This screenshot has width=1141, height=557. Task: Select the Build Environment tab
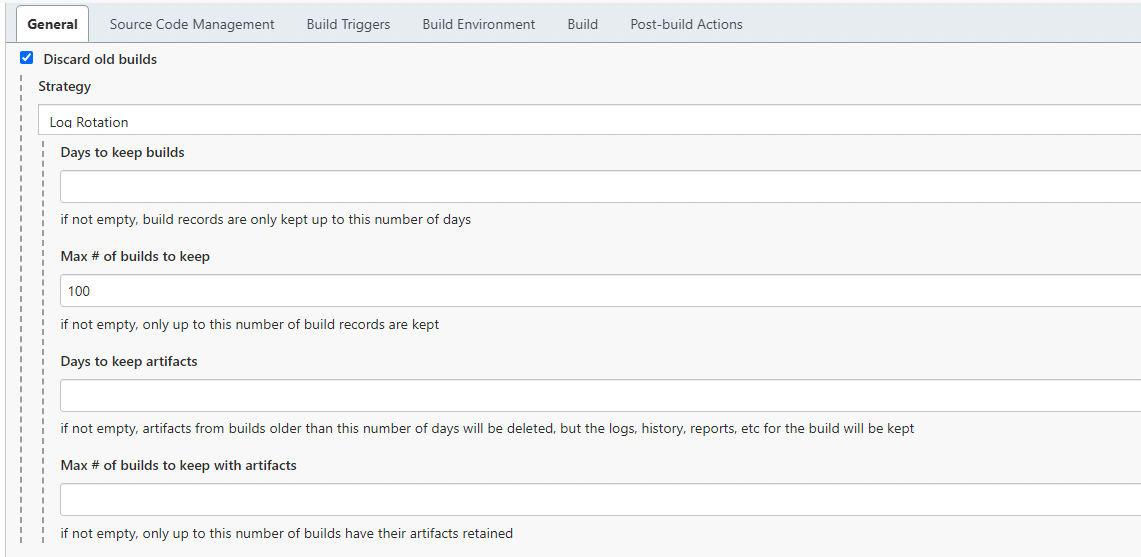coord(478,24)
